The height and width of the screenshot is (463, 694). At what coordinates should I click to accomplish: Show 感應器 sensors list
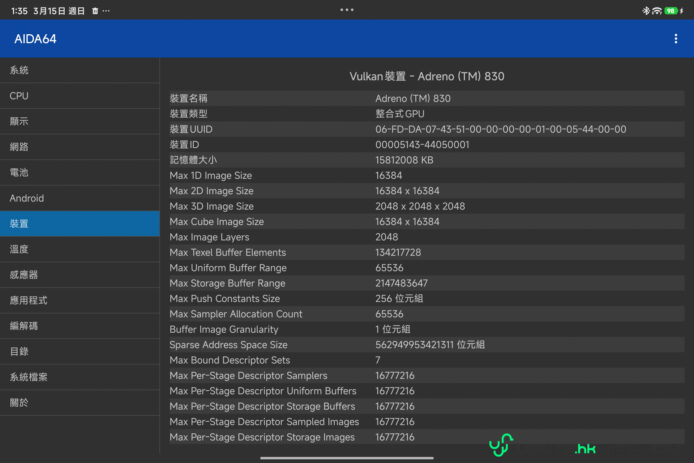(80, 275)
